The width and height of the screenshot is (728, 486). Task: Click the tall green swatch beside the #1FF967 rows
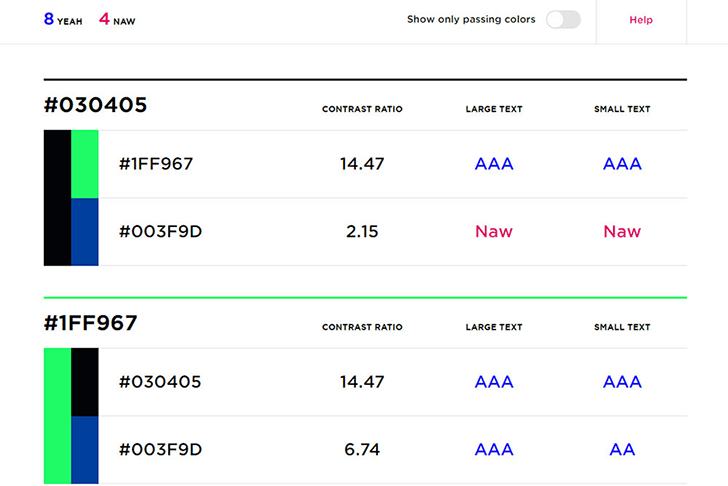click(57, 416)
